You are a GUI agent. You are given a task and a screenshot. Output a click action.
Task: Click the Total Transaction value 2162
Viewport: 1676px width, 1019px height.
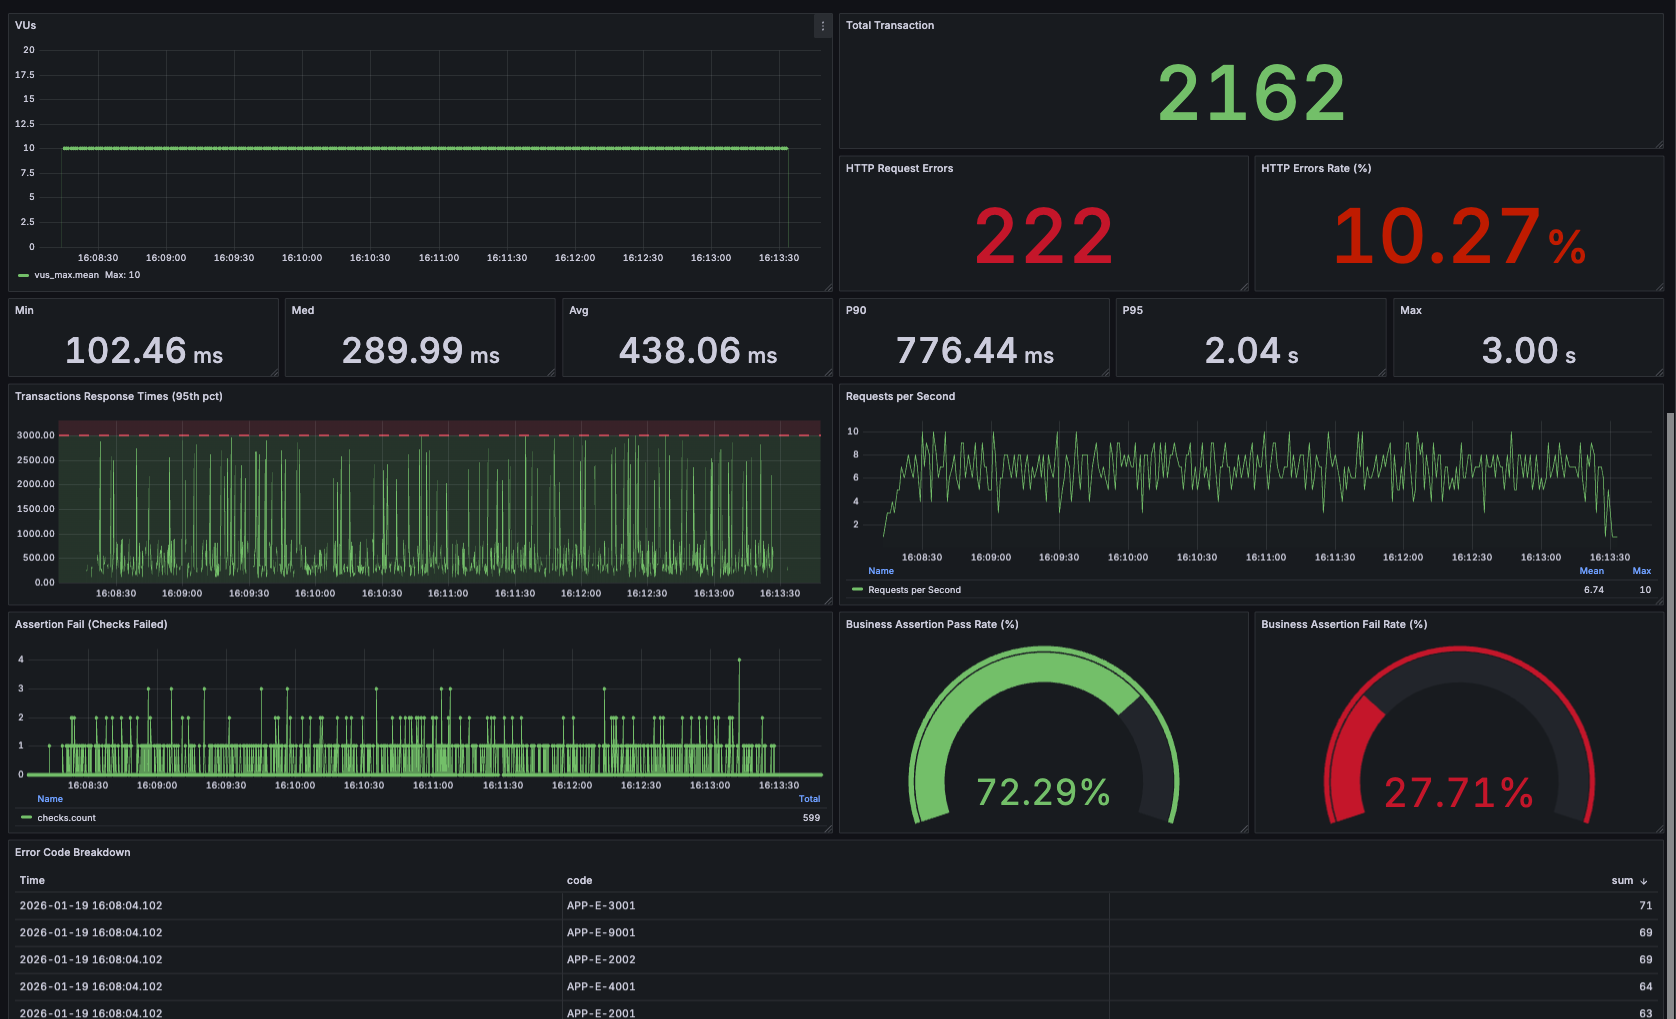[1251, 93]
